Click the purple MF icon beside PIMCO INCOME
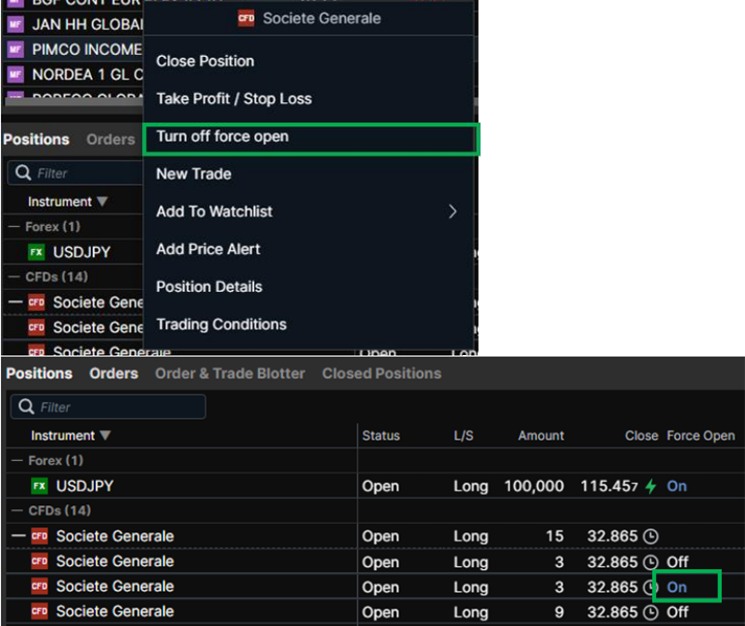 coord(14,49)
